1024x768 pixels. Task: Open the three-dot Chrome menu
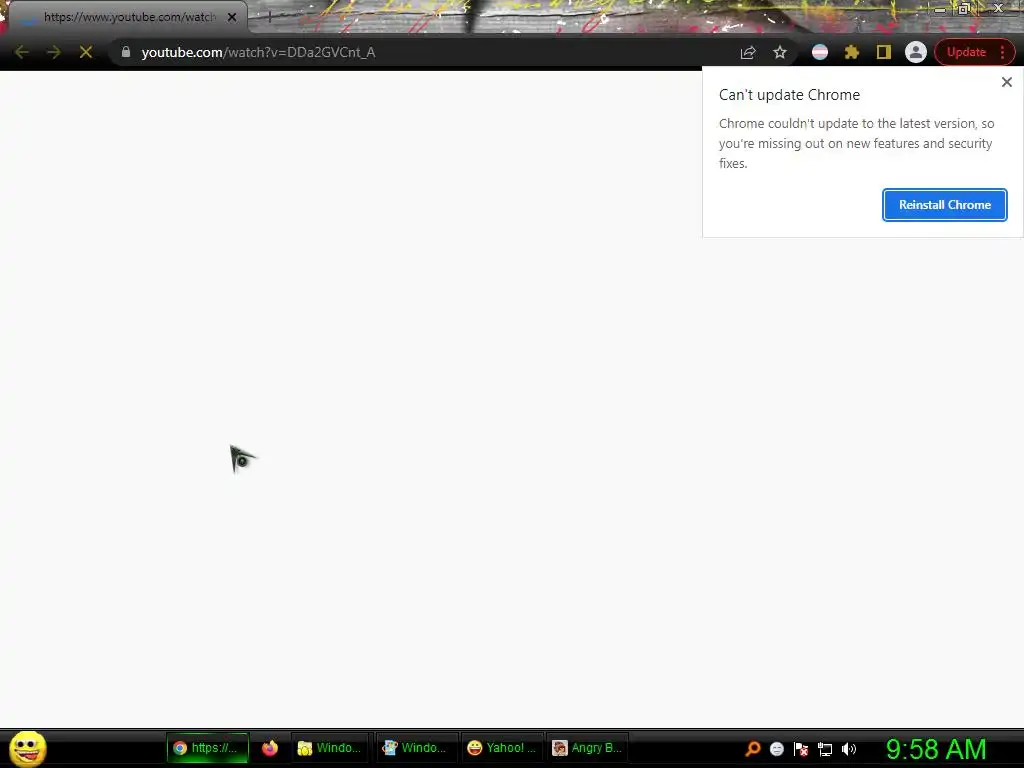[1002, 52]
